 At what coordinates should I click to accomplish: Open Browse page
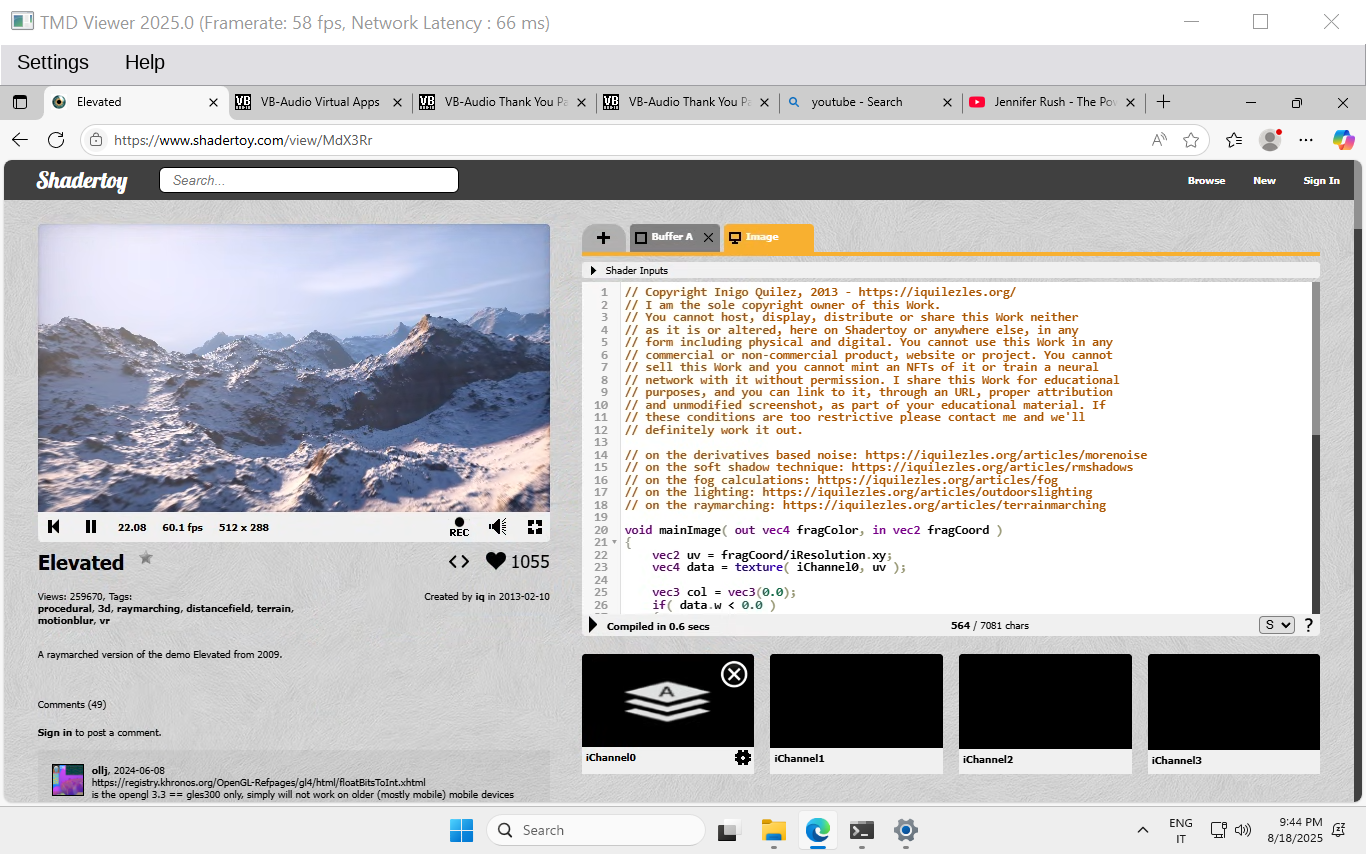[1206, 181]
